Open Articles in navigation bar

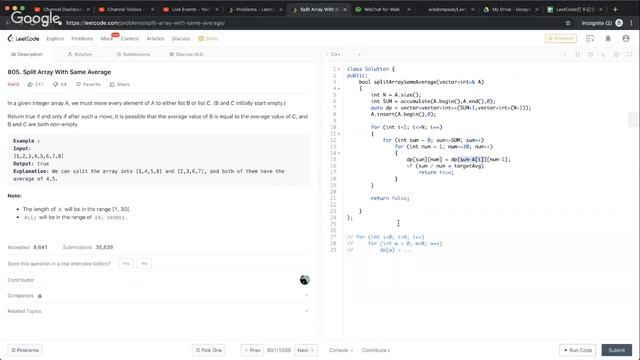click(x=155, y=38)
